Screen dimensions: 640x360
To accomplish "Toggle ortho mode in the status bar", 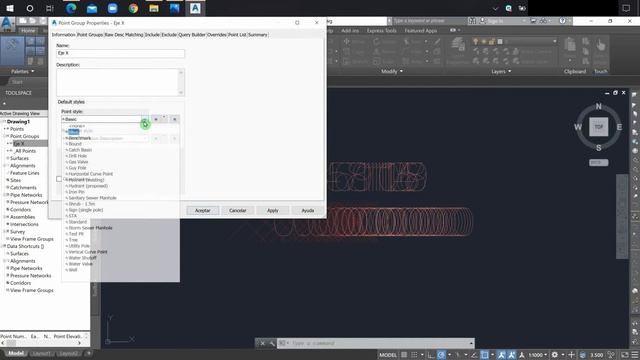I will pyautogui.click(x=430, y=355).
